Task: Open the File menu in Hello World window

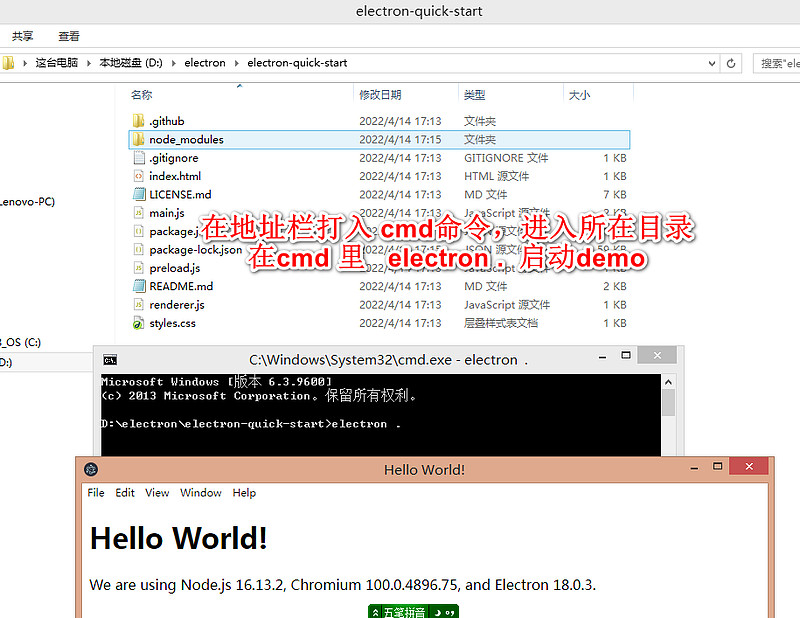Action: [x=95, y=493]
